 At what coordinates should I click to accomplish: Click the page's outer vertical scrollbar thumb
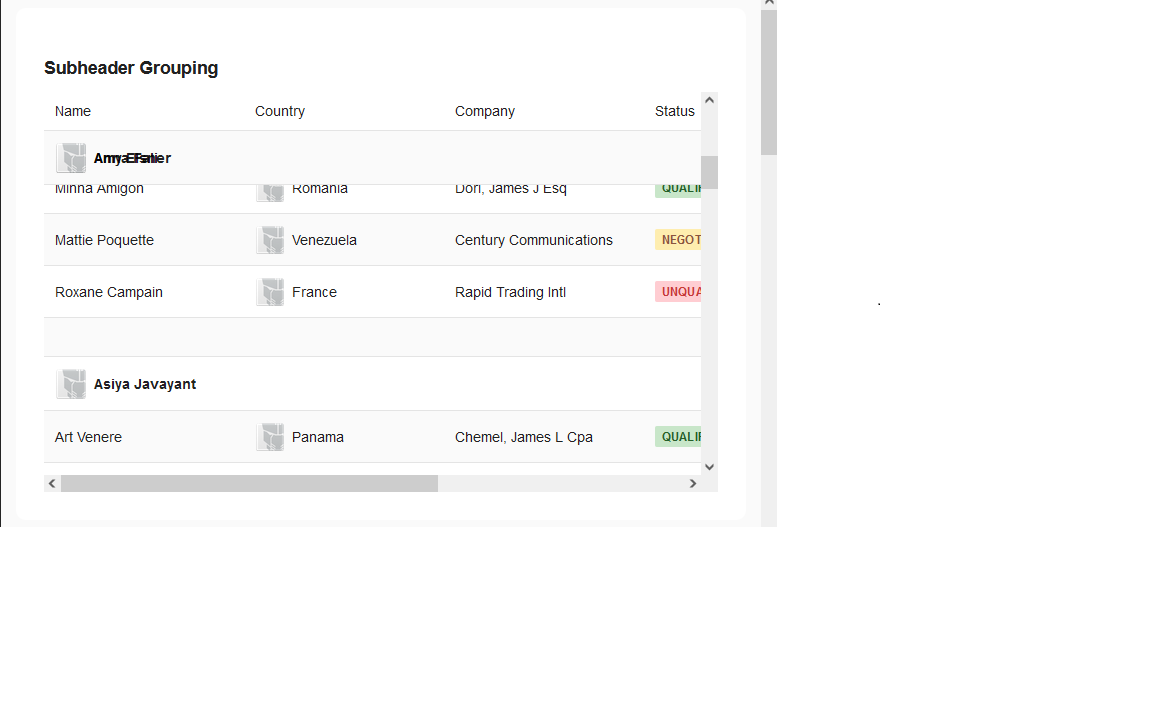tap(768, 82)
